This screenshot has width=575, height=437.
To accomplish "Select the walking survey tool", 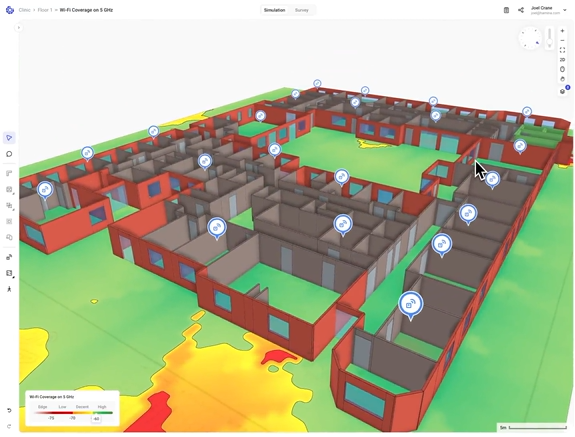I will 9,289.
